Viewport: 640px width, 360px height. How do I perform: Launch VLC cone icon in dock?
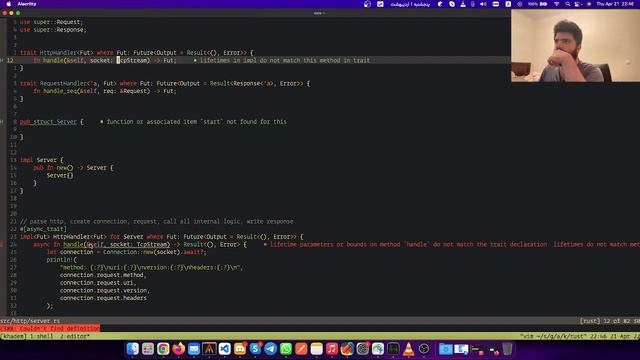point(408,349)
